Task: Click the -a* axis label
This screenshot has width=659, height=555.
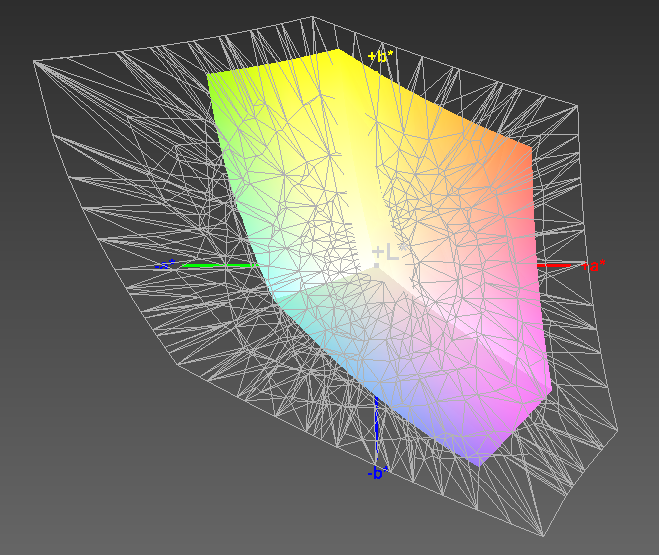Action: (x=165, y=265)
